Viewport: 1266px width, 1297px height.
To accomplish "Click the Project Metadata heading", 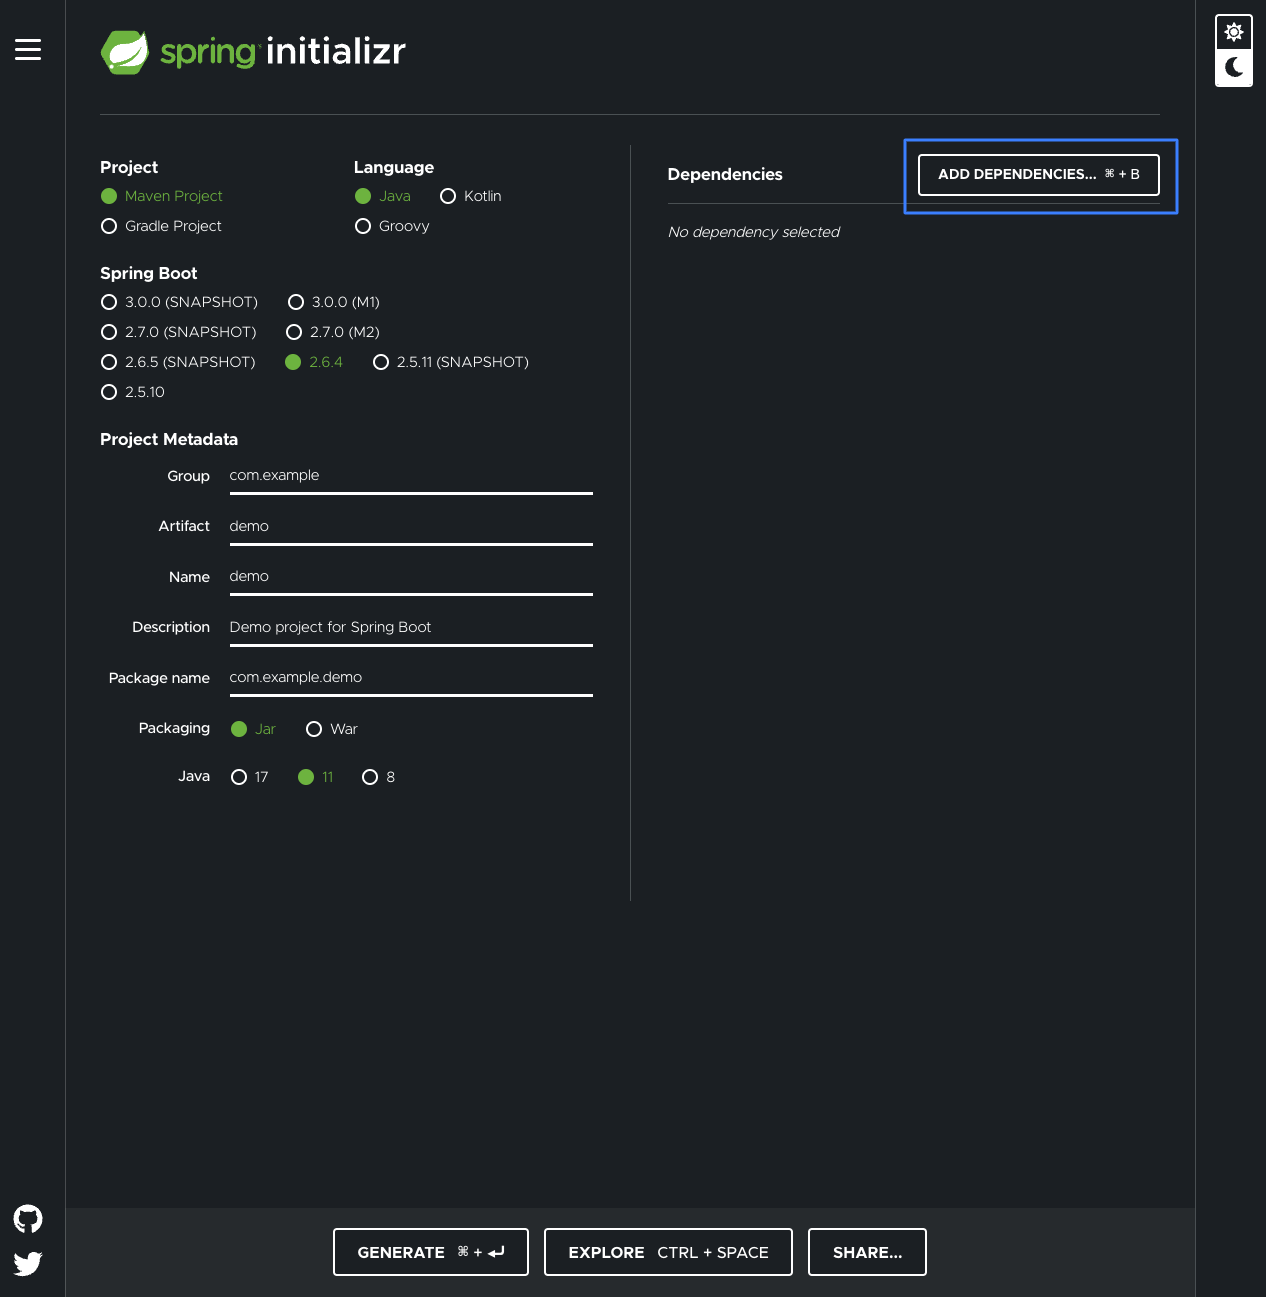I will pyautogui.click(x=169, y=439).
